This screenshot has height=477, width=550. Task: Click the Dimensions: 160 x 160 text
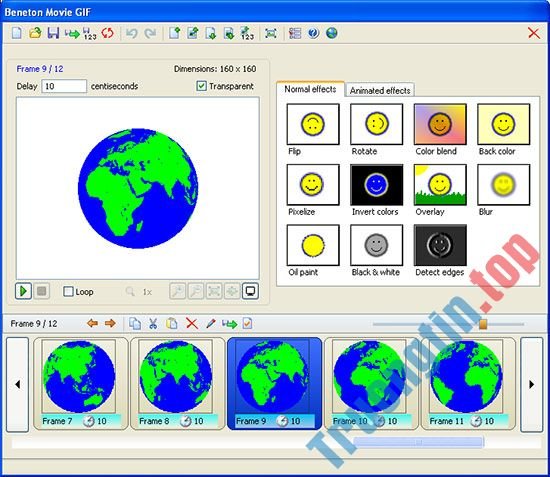[215, 69]
